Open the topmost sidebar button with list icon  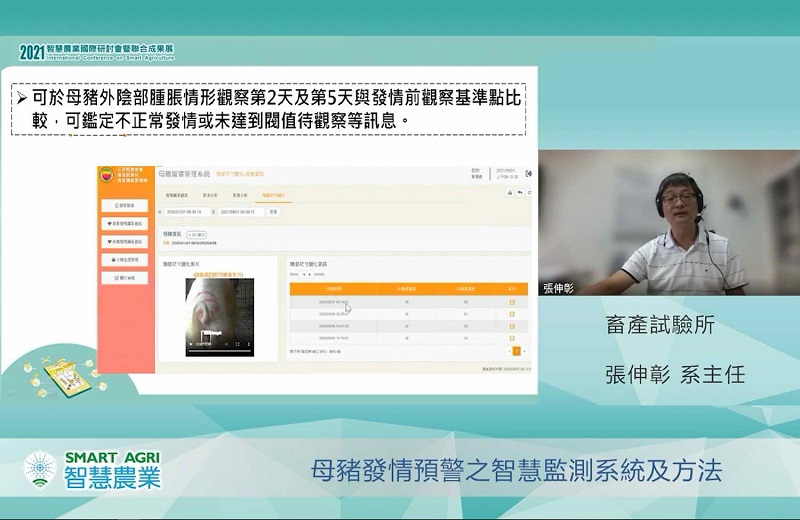125,206
